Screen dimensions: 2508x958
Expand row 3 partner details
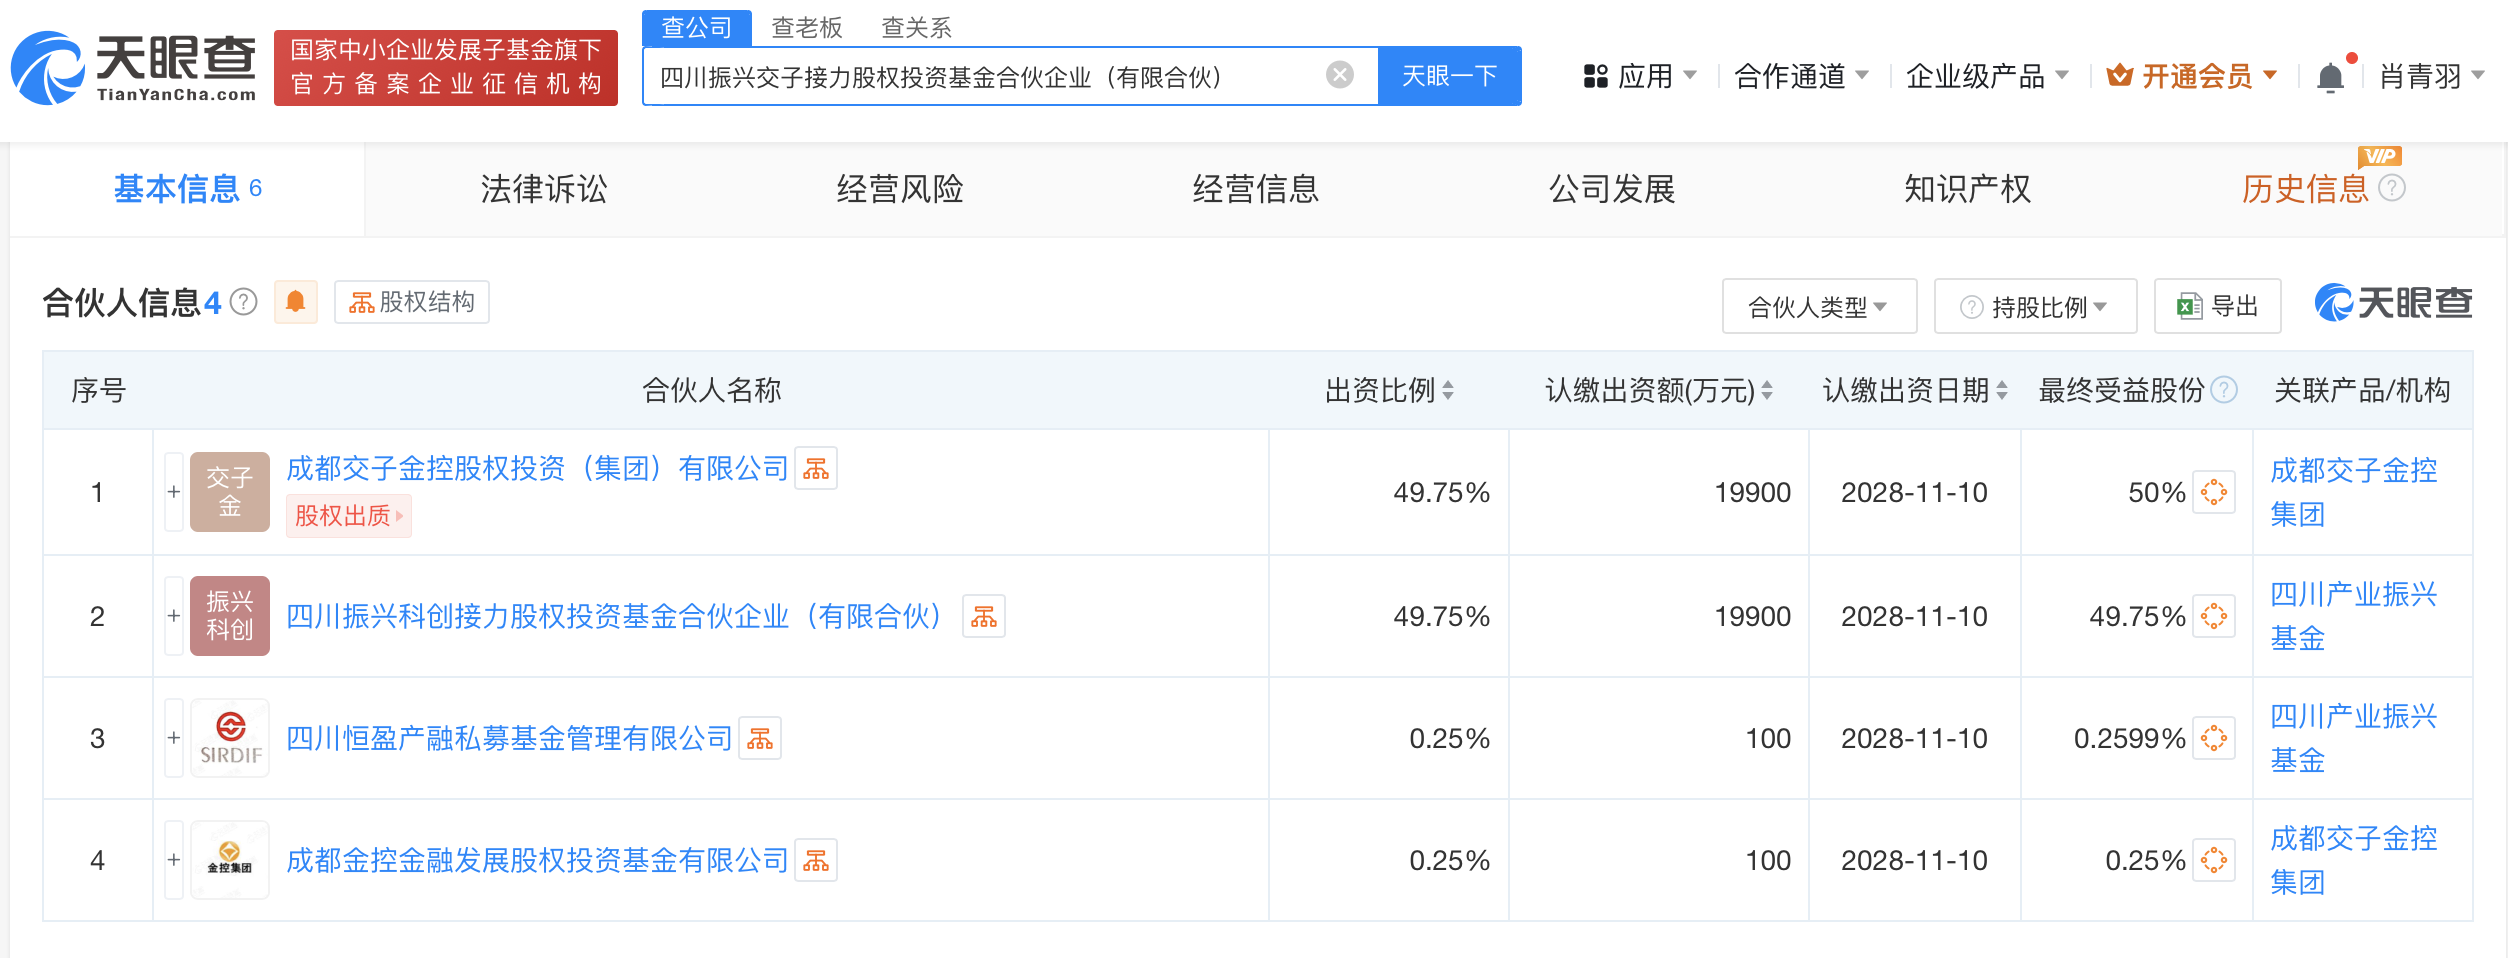174,738
